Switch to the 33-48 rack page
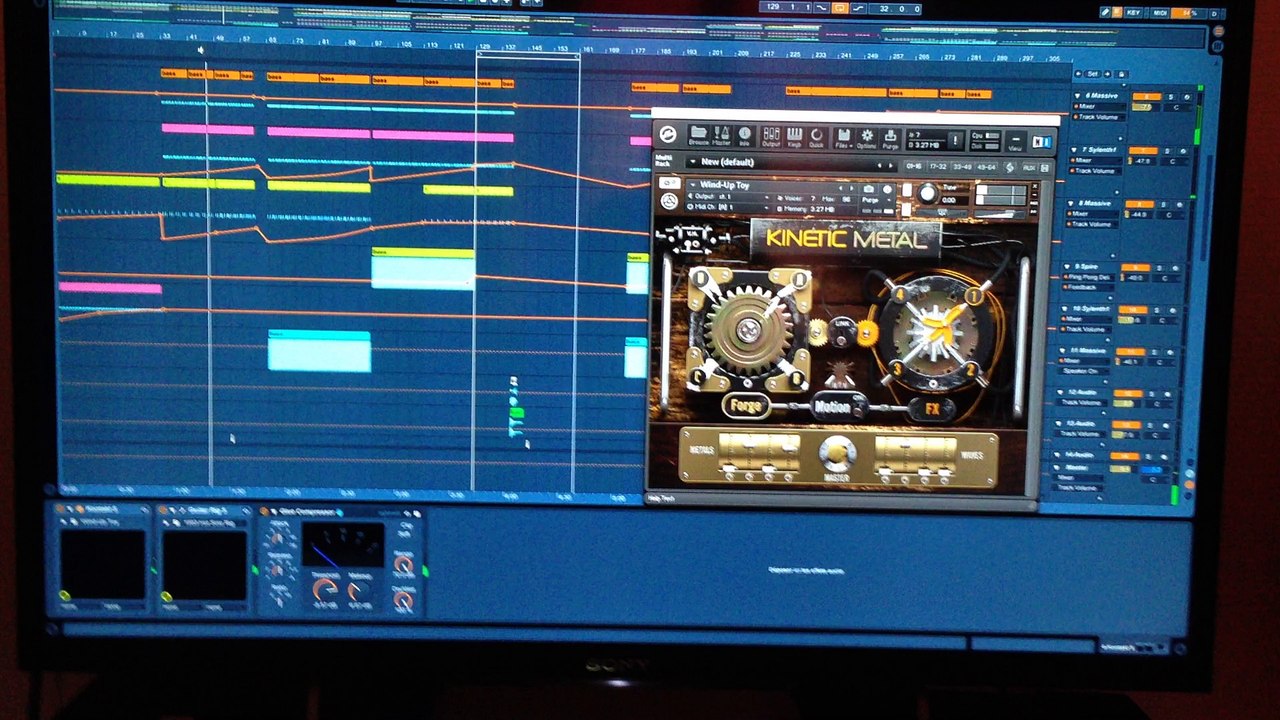 click(x=962, y=167)
